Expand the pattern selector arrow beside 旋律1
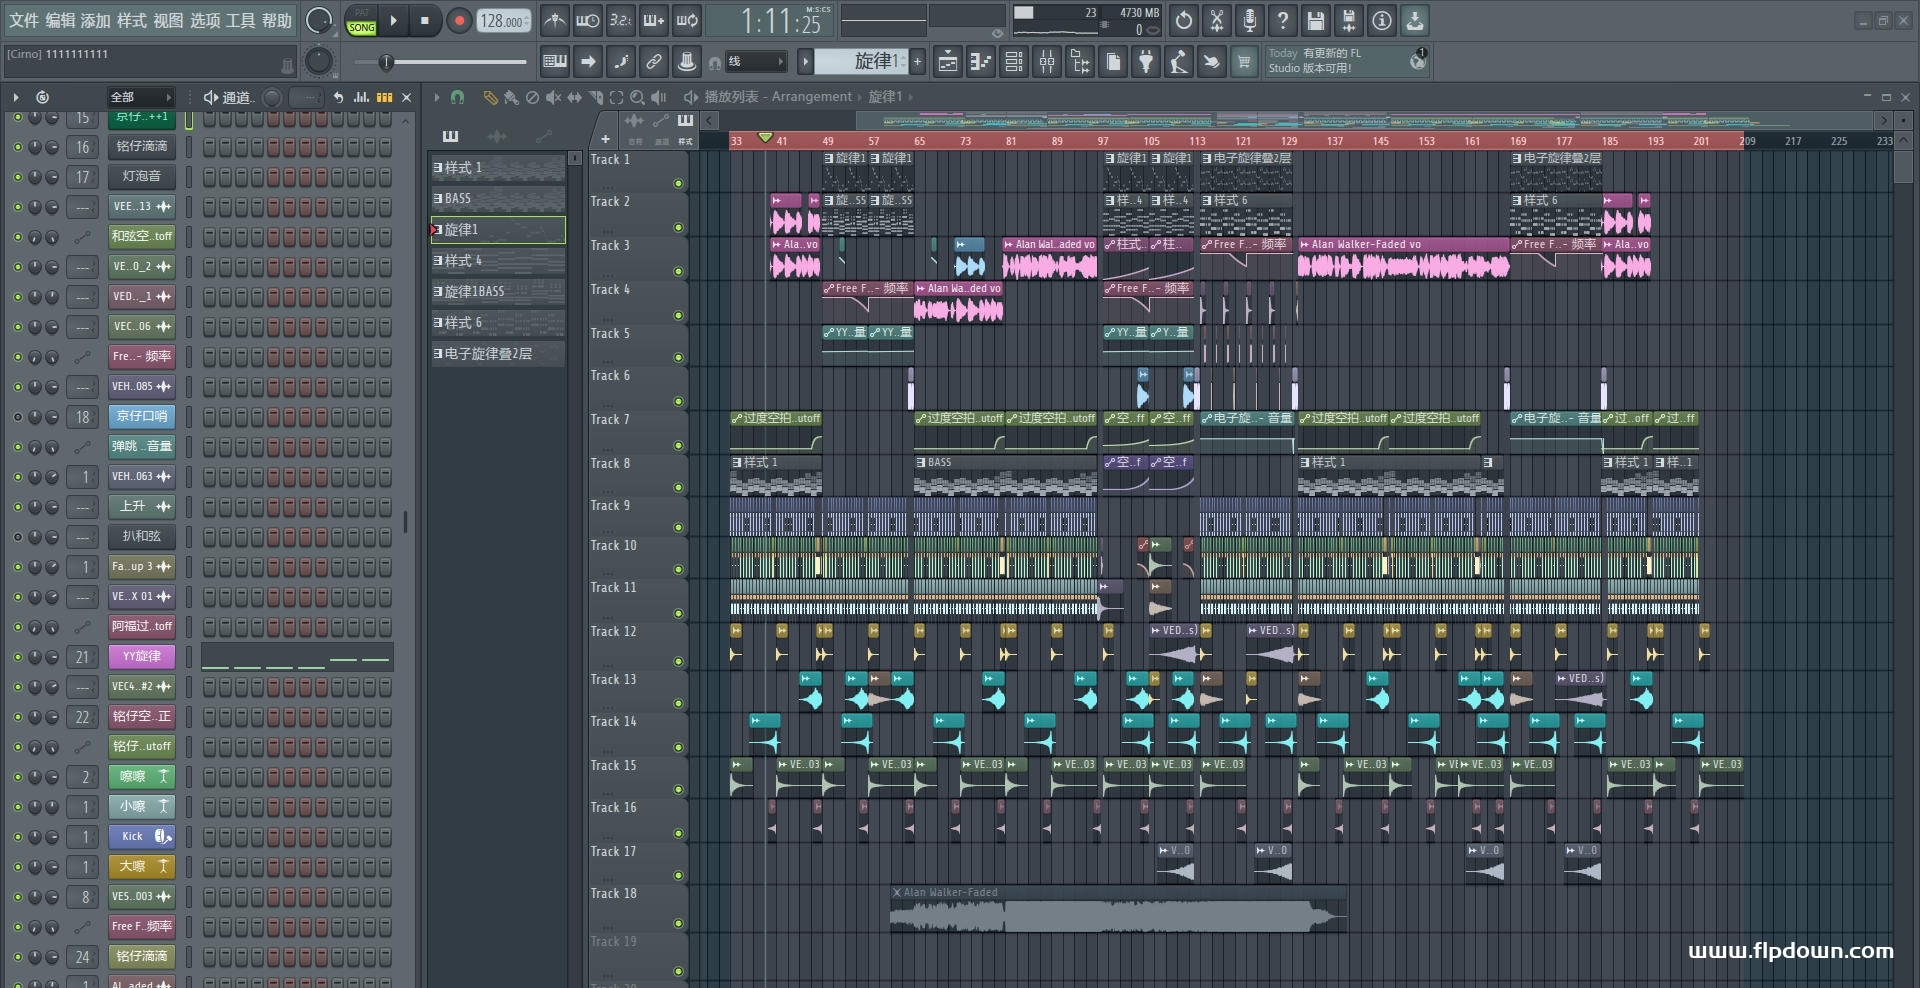The height and width of the screenshot is (988, 1920). [805, 62]
